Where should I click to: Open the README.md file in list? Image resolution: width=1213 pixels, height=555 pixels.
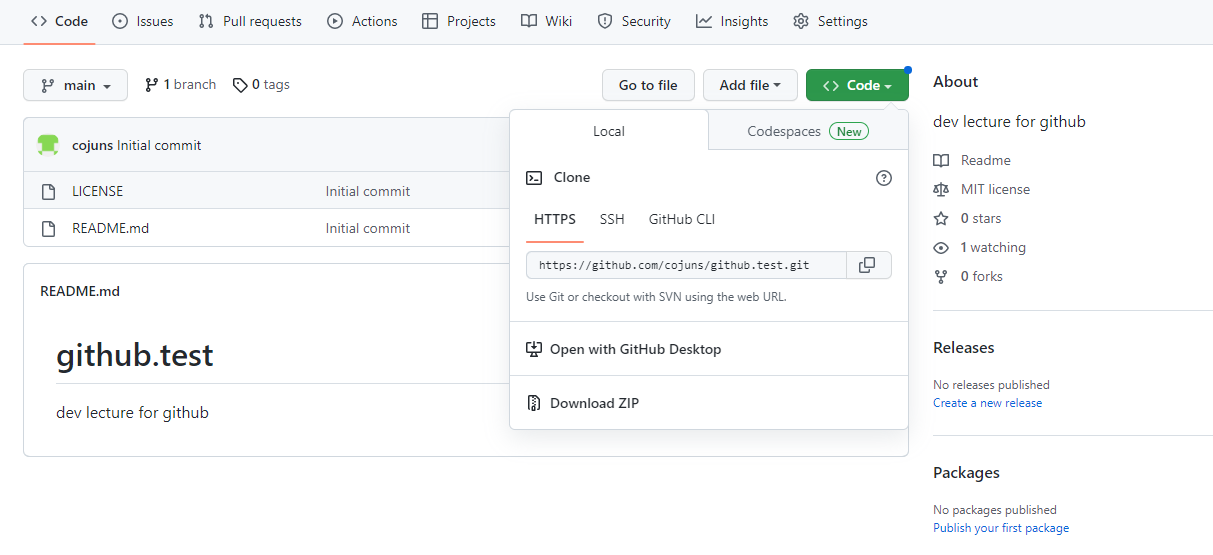[x=110, y=228]
